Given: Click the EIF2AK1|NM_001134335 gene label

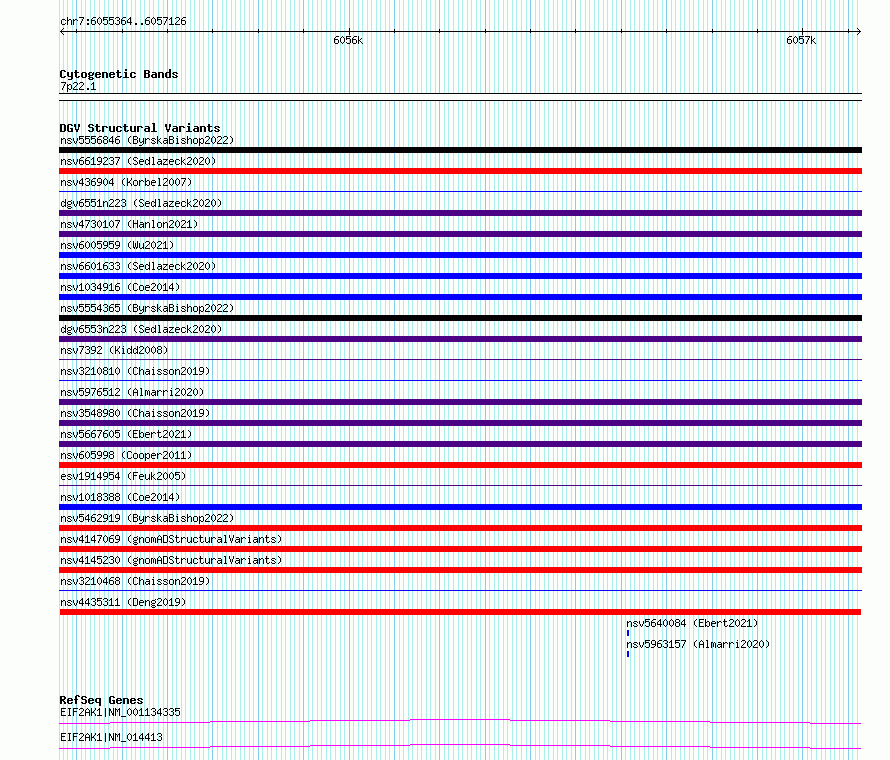Looking at the screenshot, I should [120, 712].
